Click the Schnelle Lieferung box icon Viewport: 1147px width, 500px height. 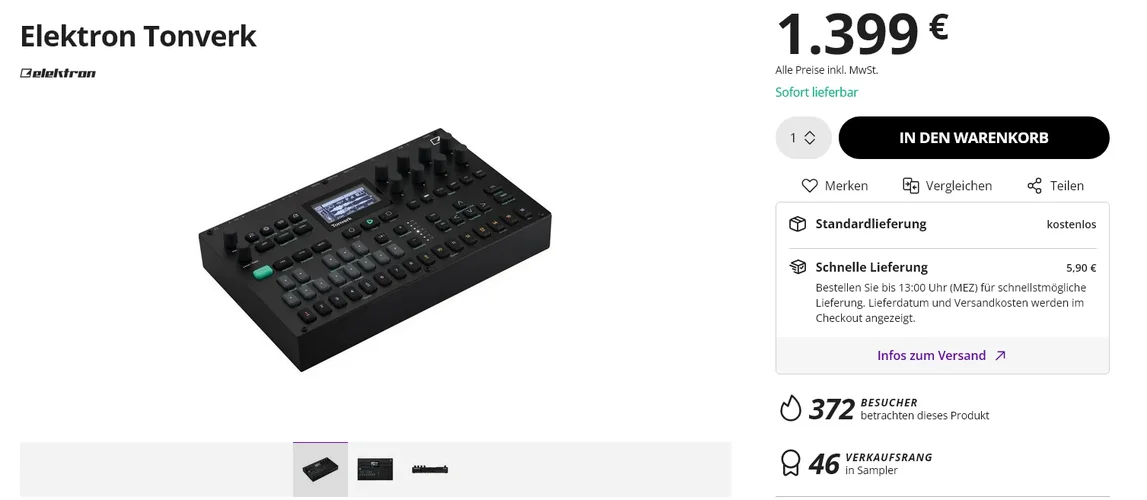point(797,267)
